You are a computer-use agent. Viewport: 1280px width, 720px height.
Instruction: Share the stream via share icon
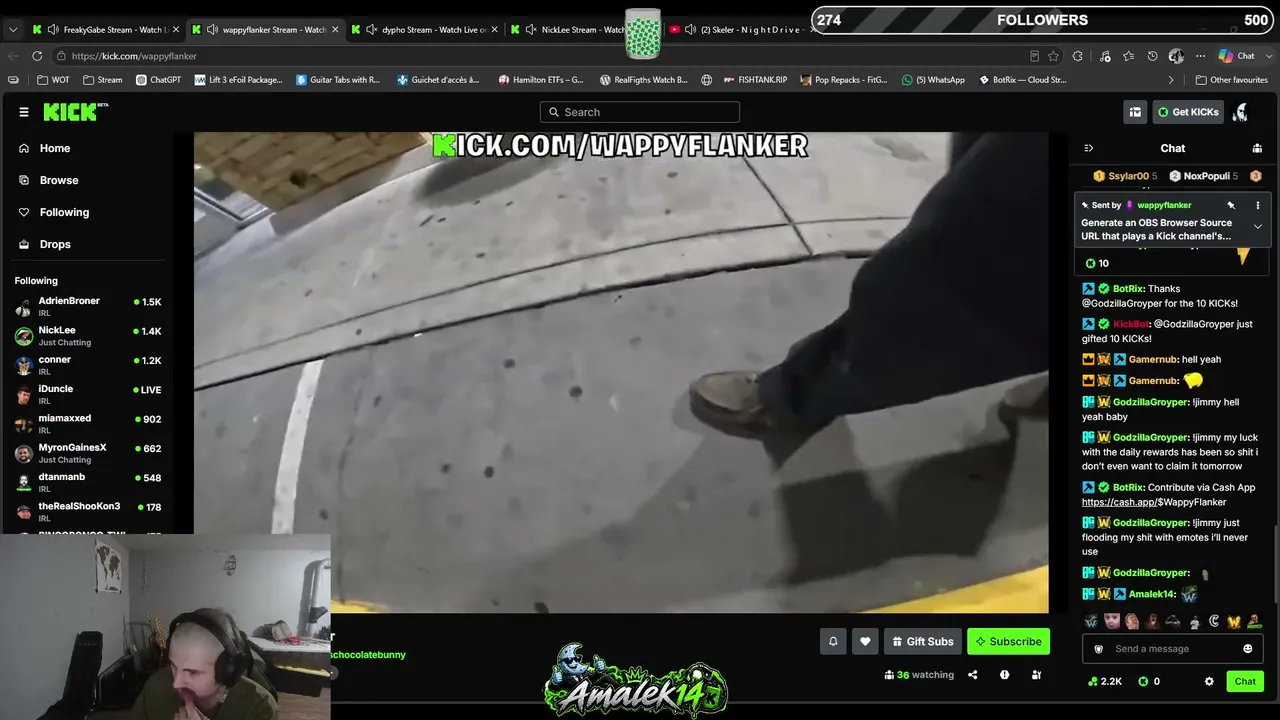[972, 675]
